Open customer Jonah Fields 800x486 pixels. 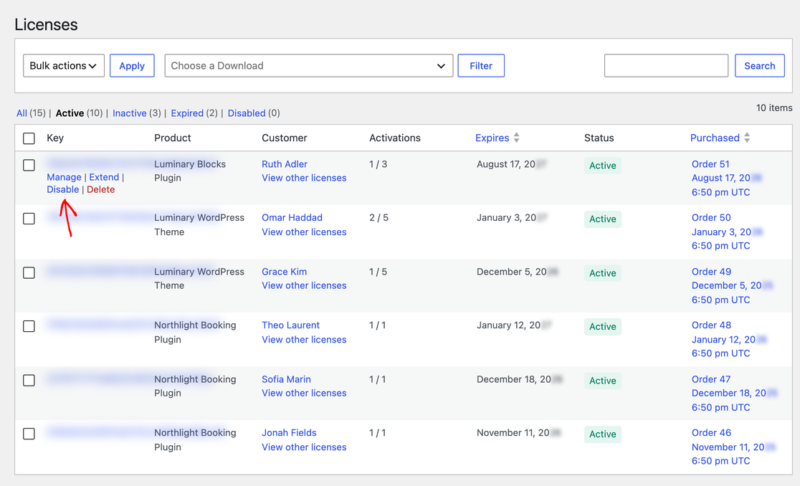pyautogui.click(x=289, y=433)
